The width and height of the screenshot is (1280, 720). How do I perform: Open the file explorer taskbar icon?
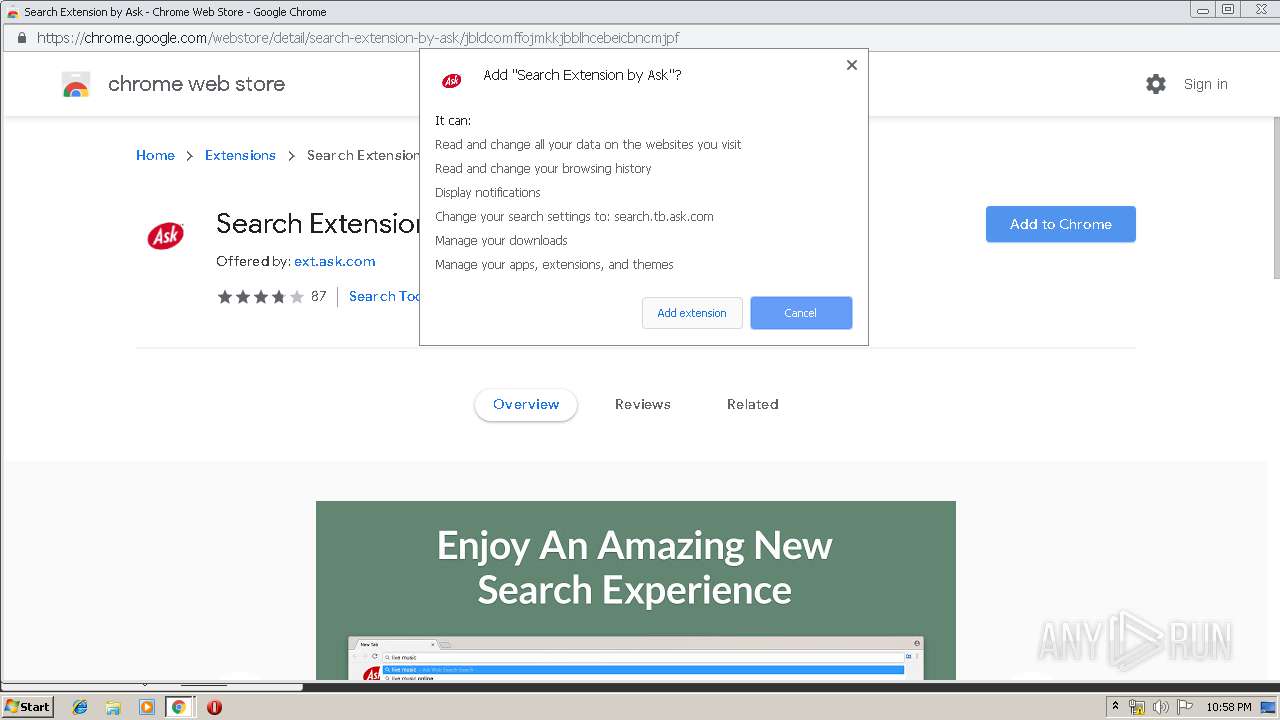pyautogui.click(x=113, y=707)
